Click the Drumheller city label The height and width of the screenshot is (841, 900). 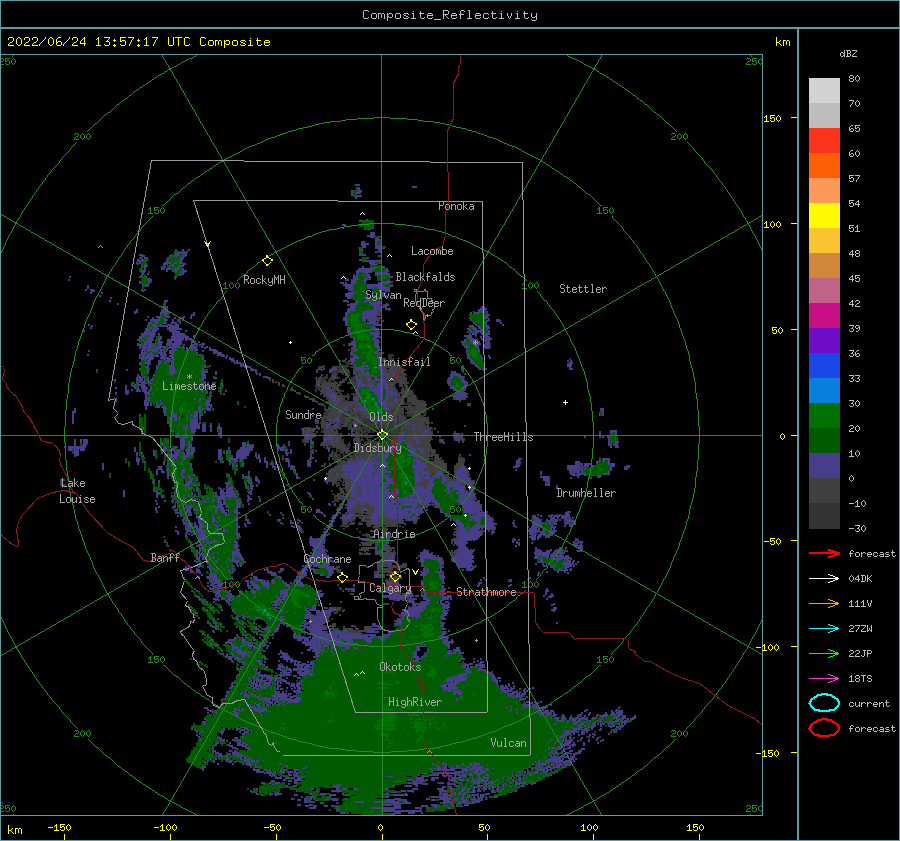[x=586, y=493]
